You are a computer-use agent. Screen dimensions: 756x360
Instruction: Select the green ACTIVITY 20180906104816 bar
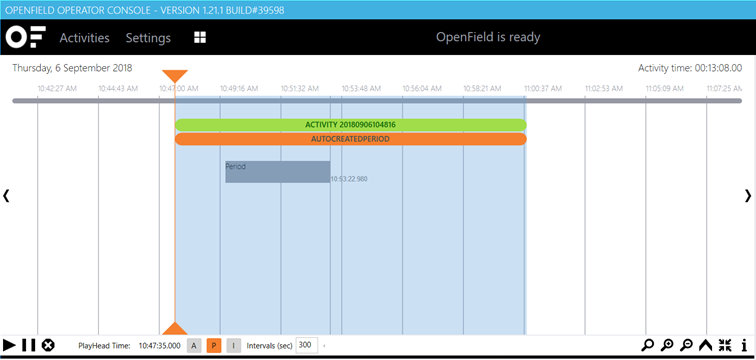(351, 125)
